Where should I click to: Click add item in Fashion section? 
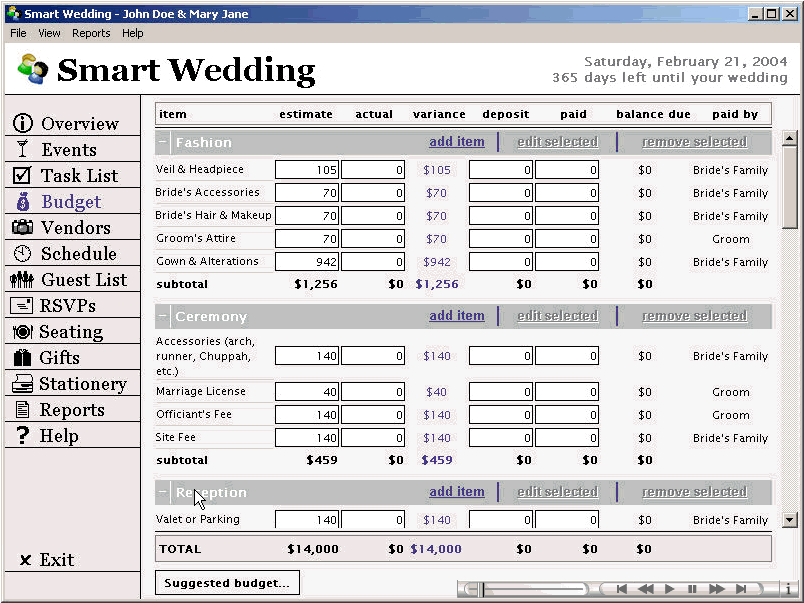pos(457,141)
